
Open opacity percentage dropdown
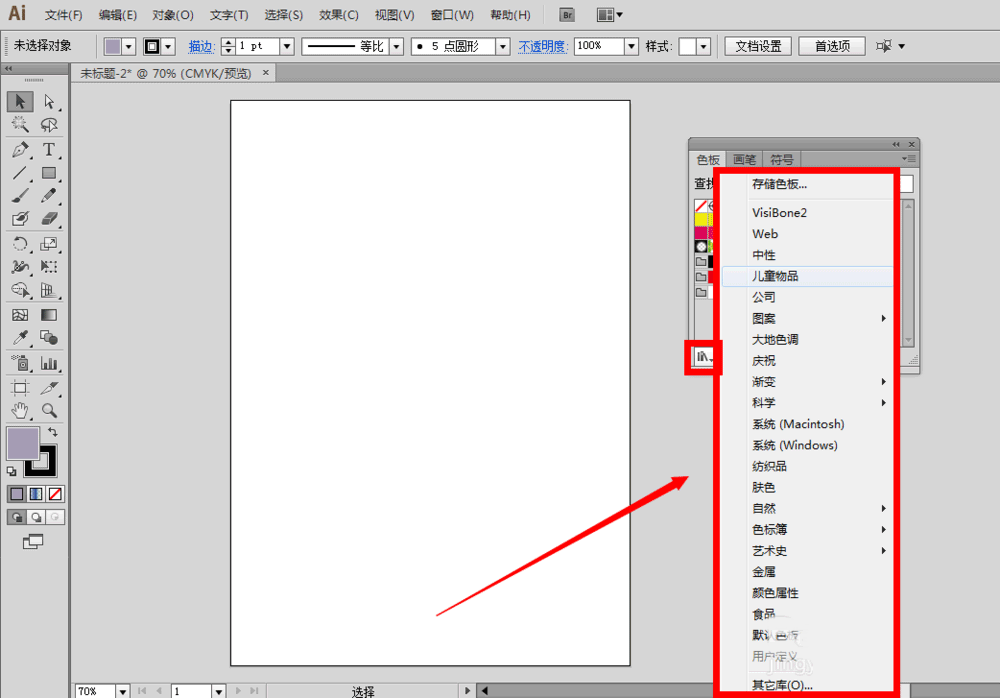click(631, 47)
